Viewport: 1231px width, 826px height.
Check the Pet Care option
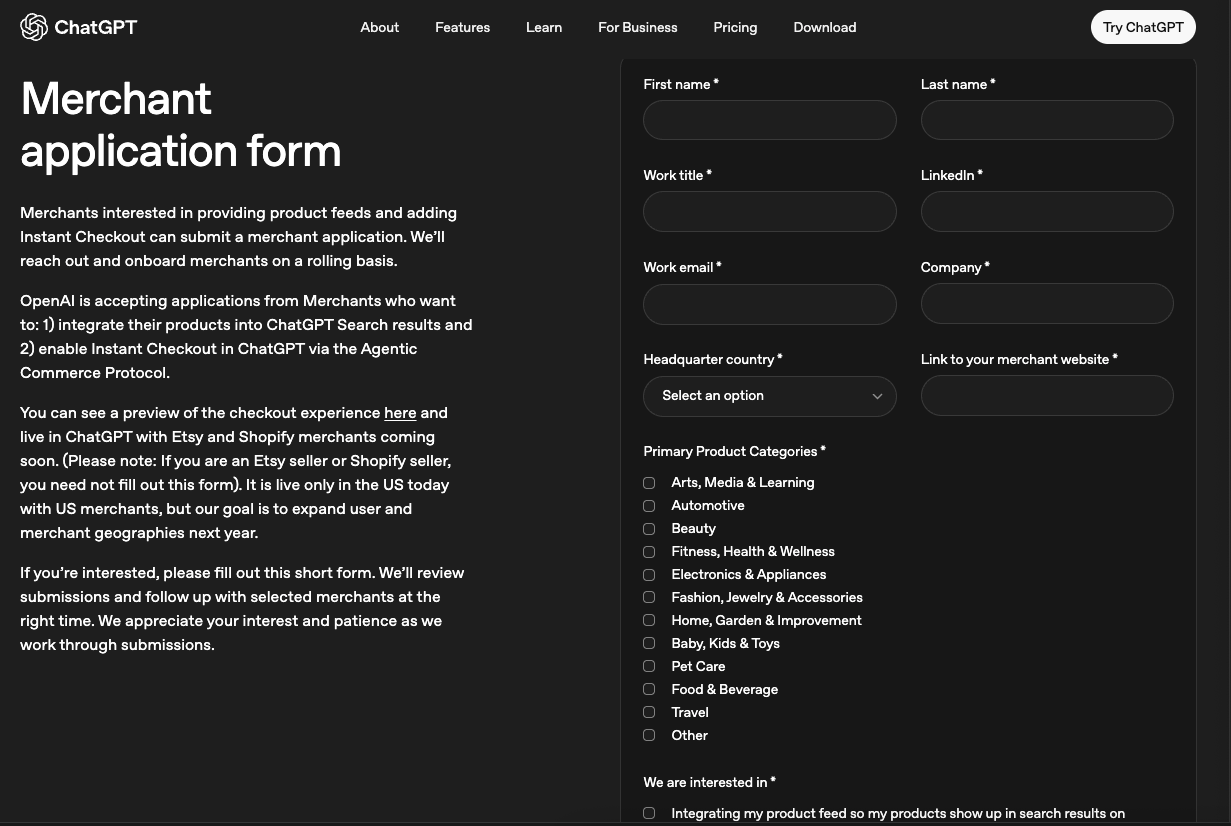click(x=649, y=667)
